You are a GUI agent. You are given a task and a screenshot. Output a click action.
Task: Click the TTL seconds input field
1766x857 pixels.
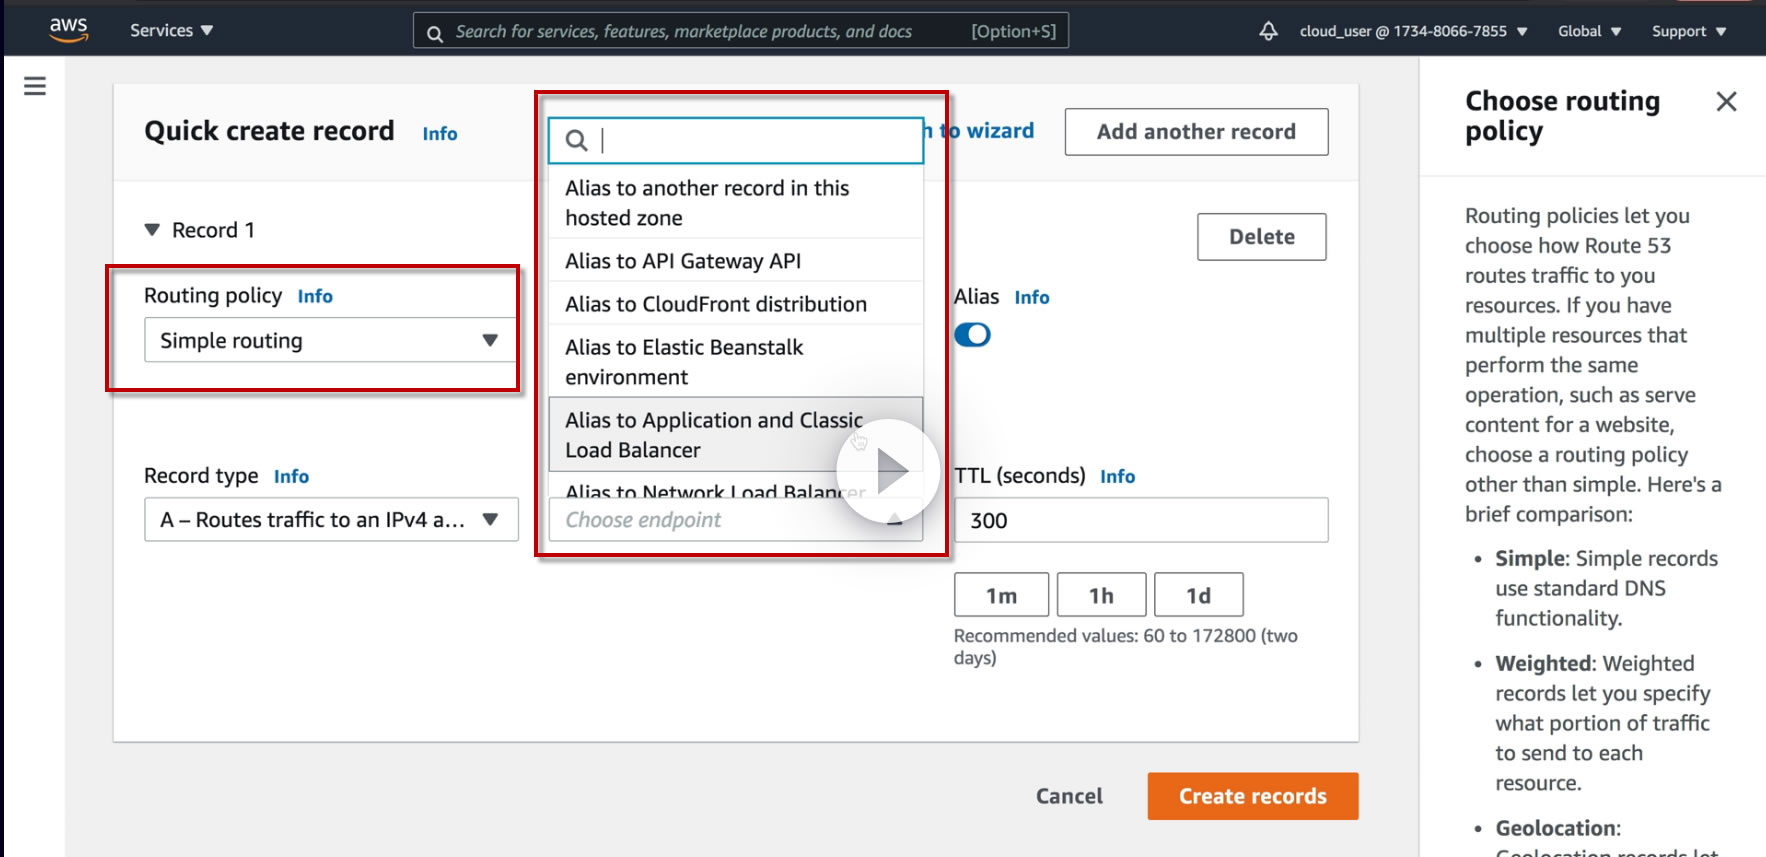[x=1140, y=520]
